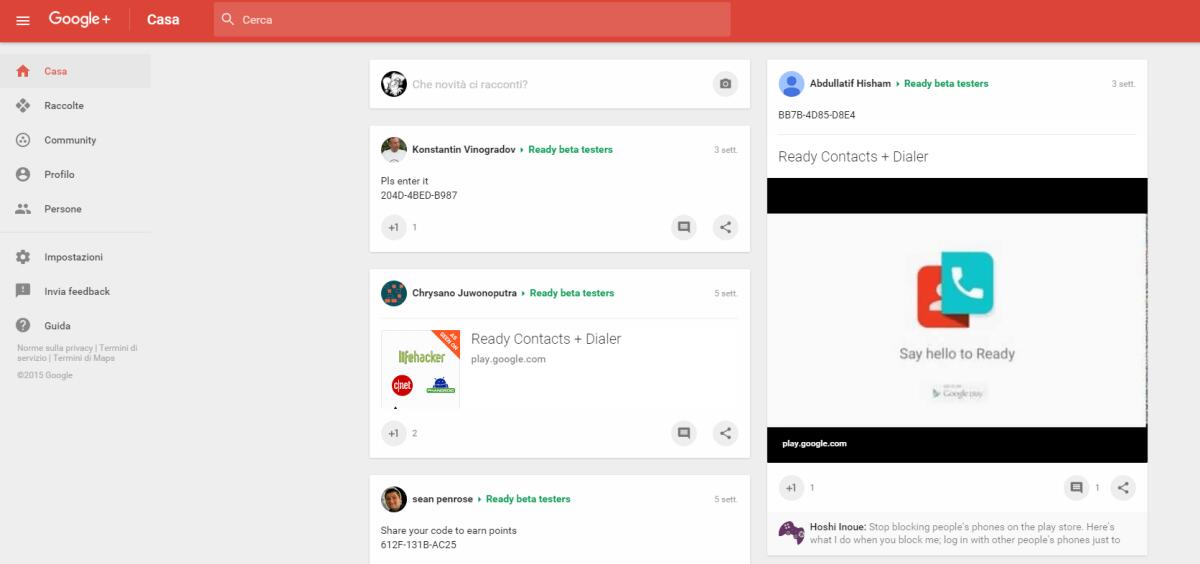The image size is (1200, 564).
Task: Click Hoshi Inoue's commenter avatar
Action: pos(791,533)
